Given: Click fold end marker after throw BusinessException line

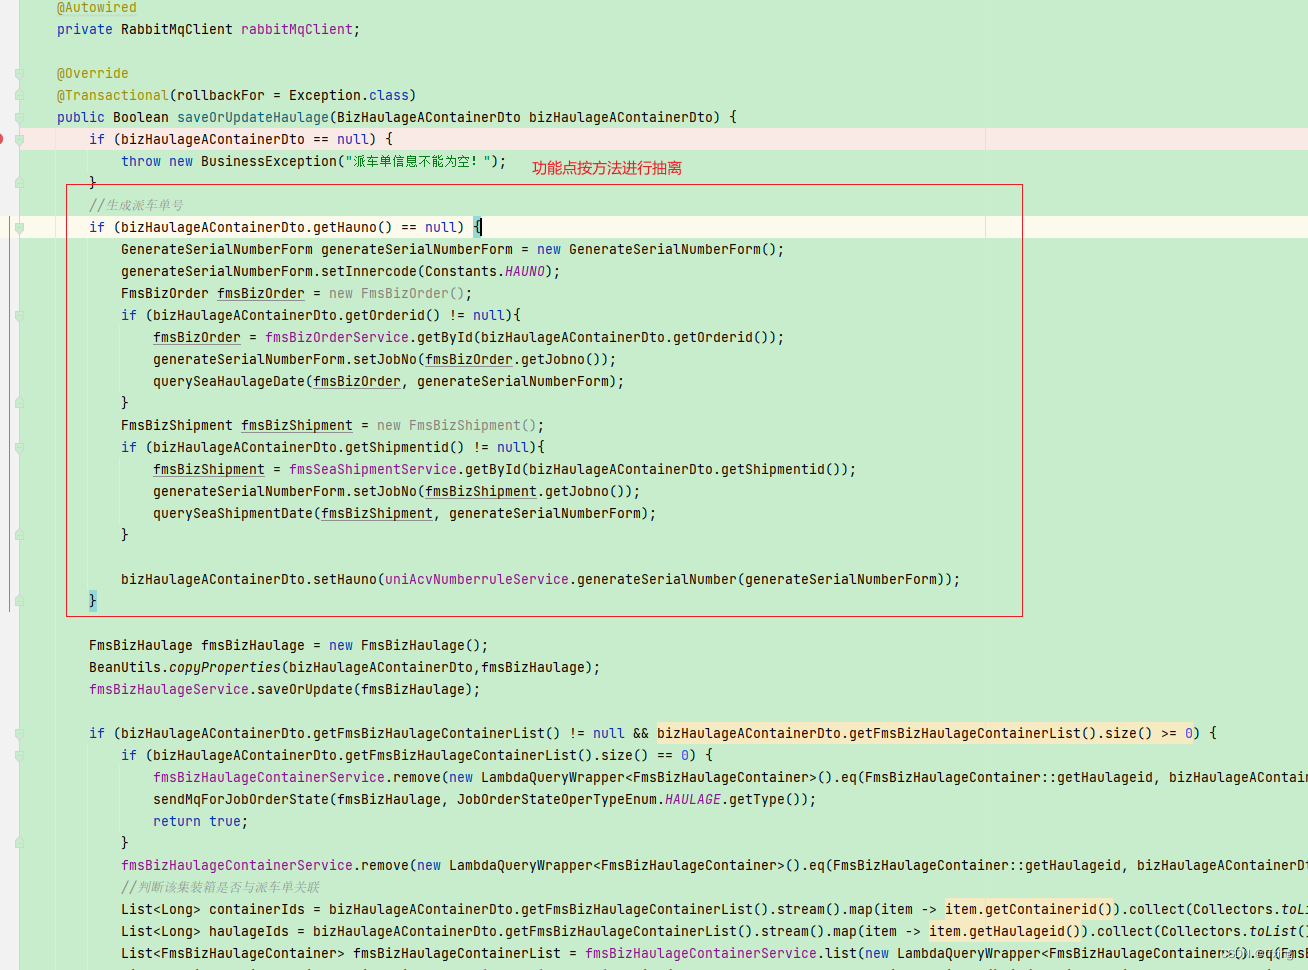Looking at the screenshot, I should (x=19, y=183).
